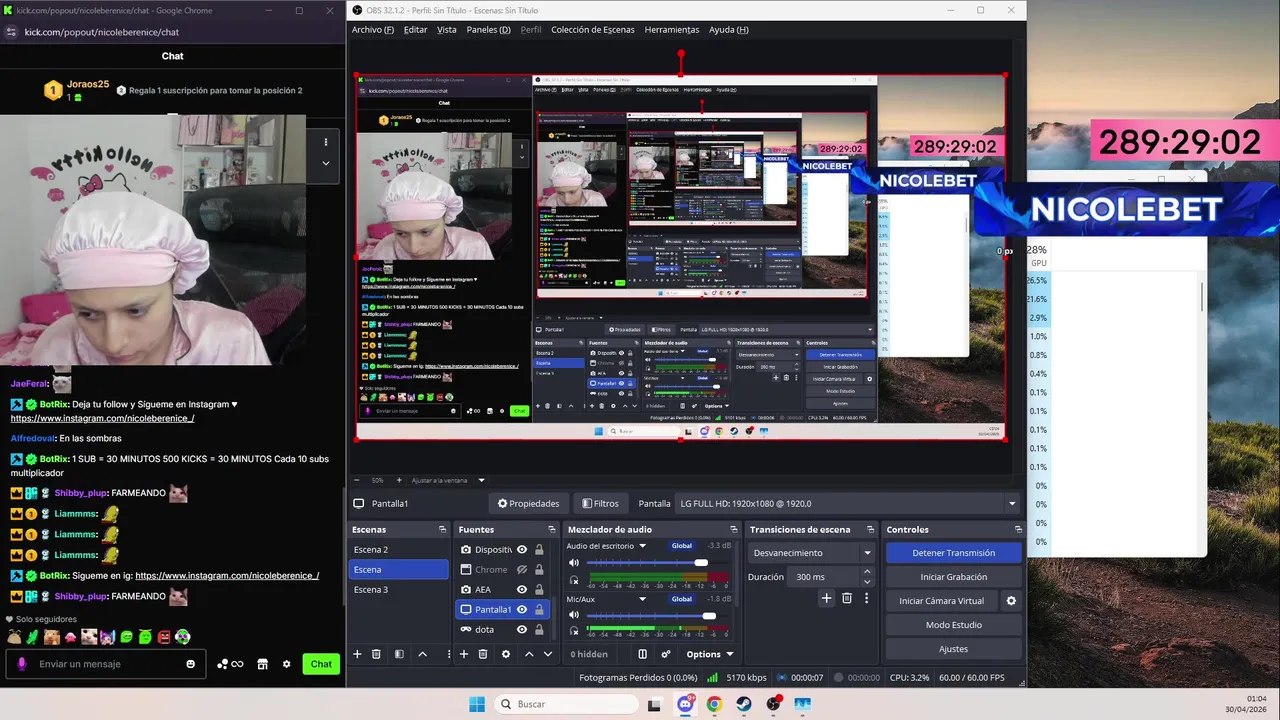Open Discord from the Windows taskbar
This screenshot has height=720, width=1280.
685,704
